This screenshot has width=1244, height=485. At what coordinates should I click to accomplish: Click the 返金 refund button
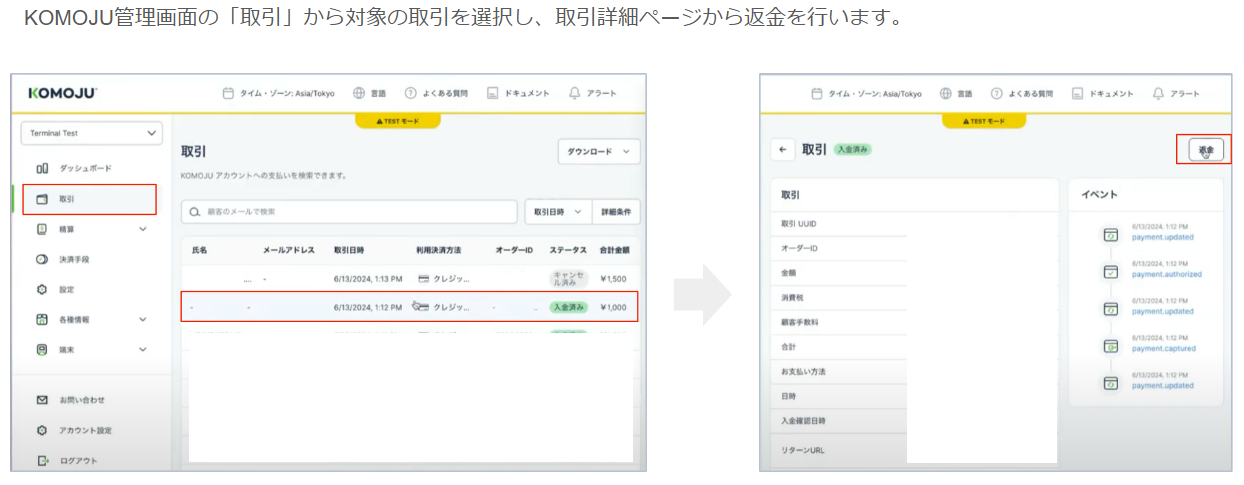[x=1205, y=150]
